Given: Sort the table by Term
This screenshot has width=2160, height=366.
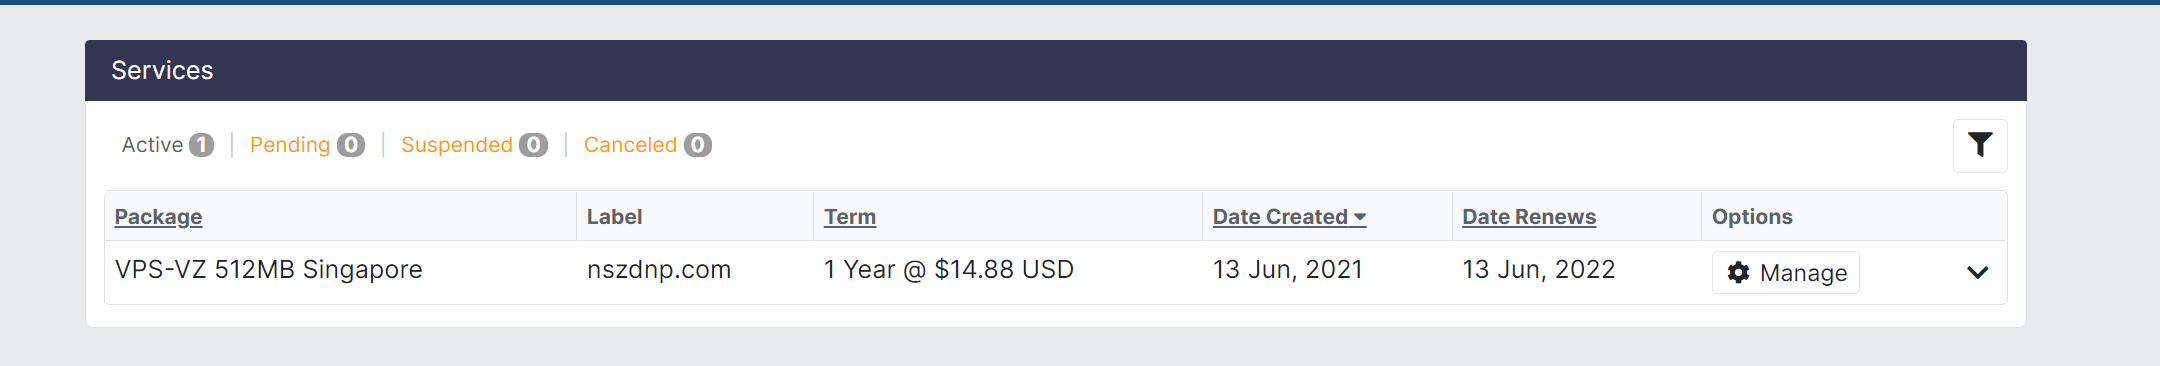Looking at the screenshot, I should tap(850, 217).
